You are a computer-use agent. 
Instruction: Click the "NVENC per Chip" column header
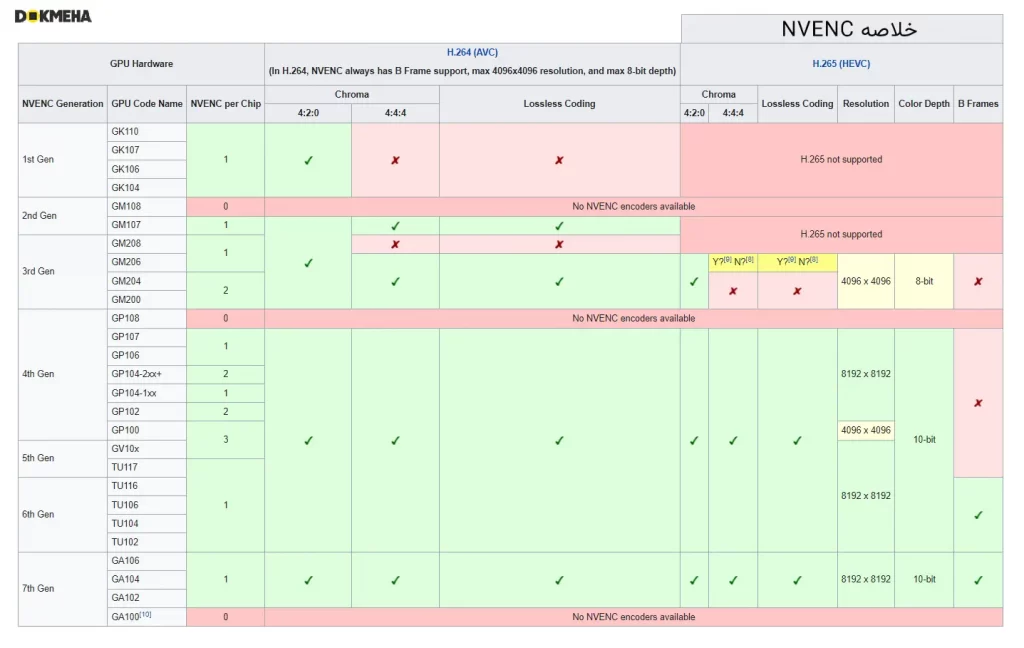coord(225,103)
